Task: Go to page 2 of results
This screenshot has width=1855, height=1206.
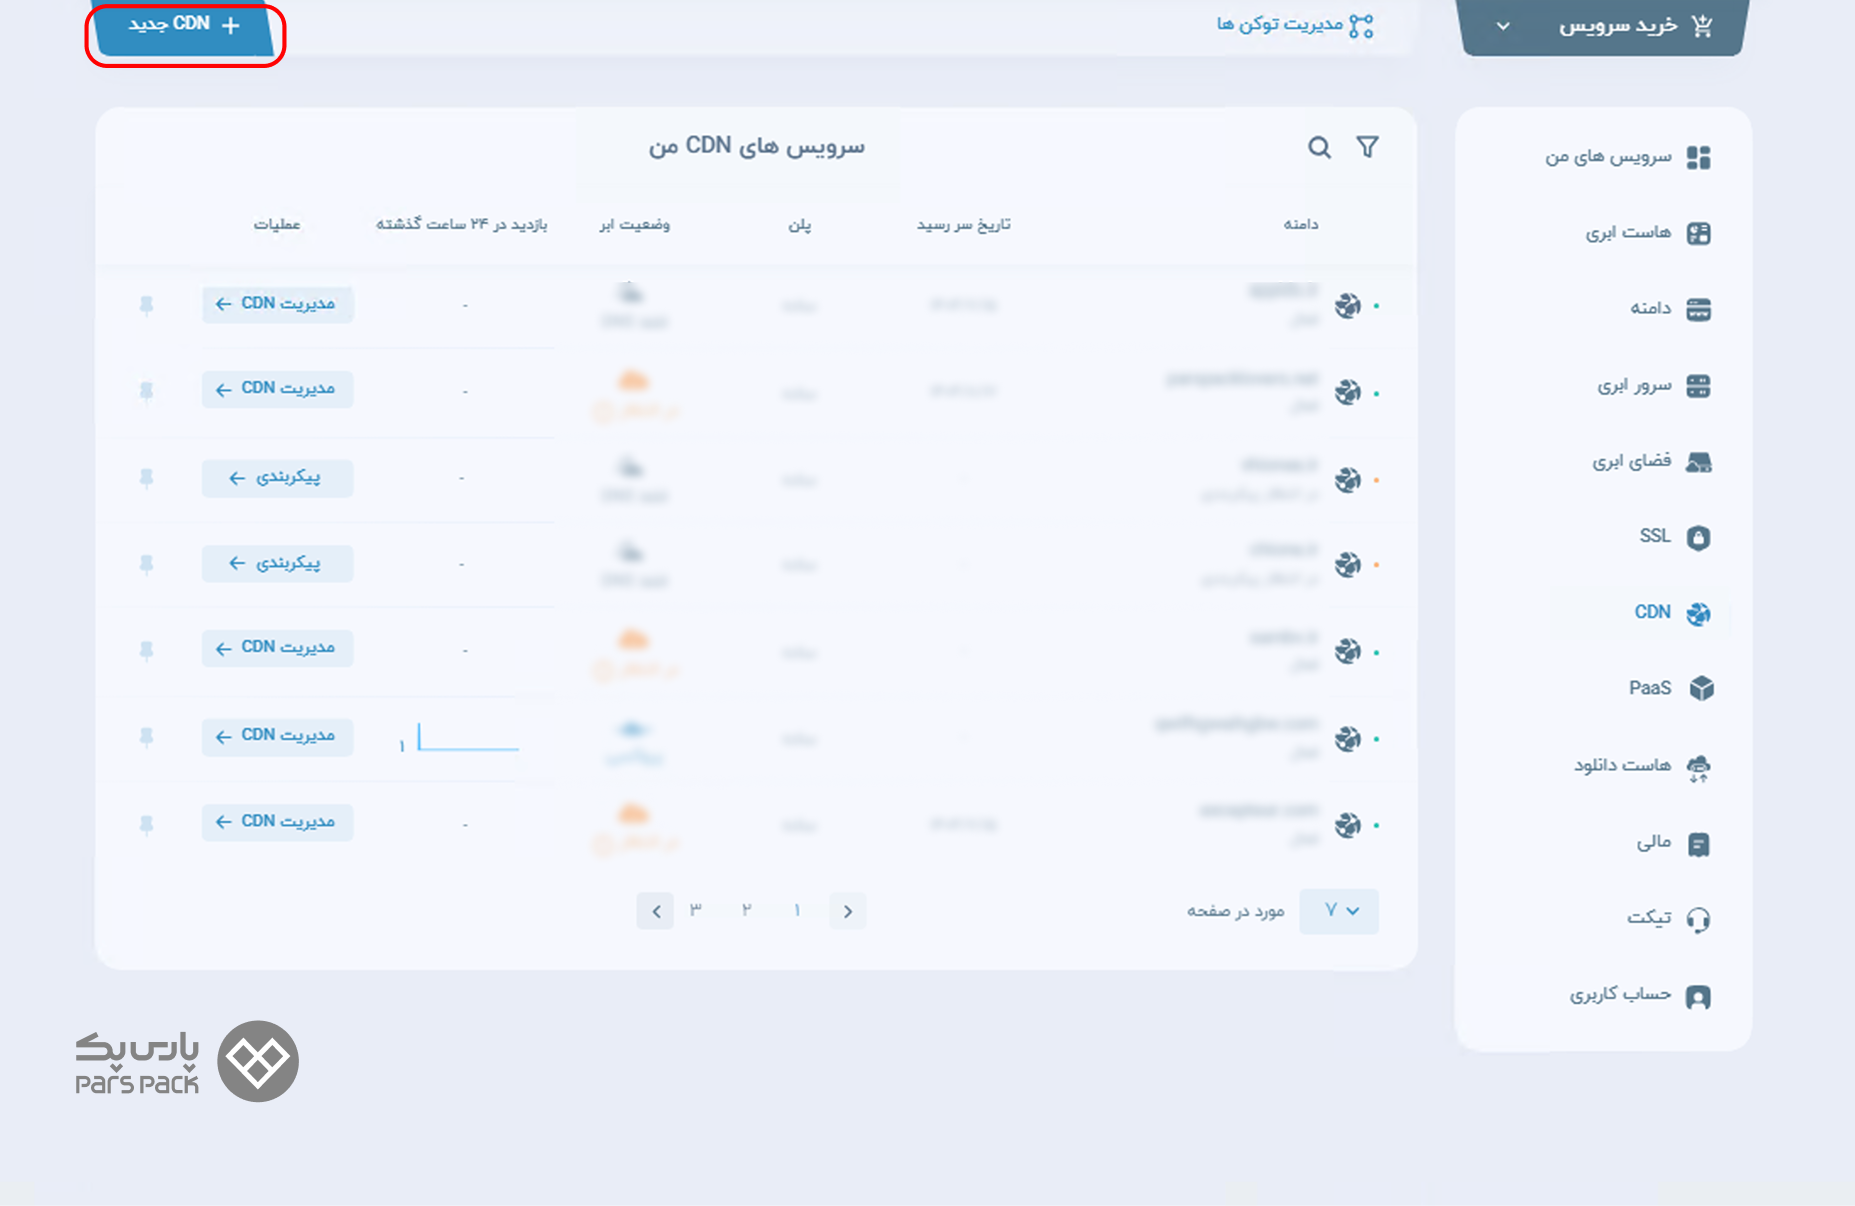Action: (746, 910)
